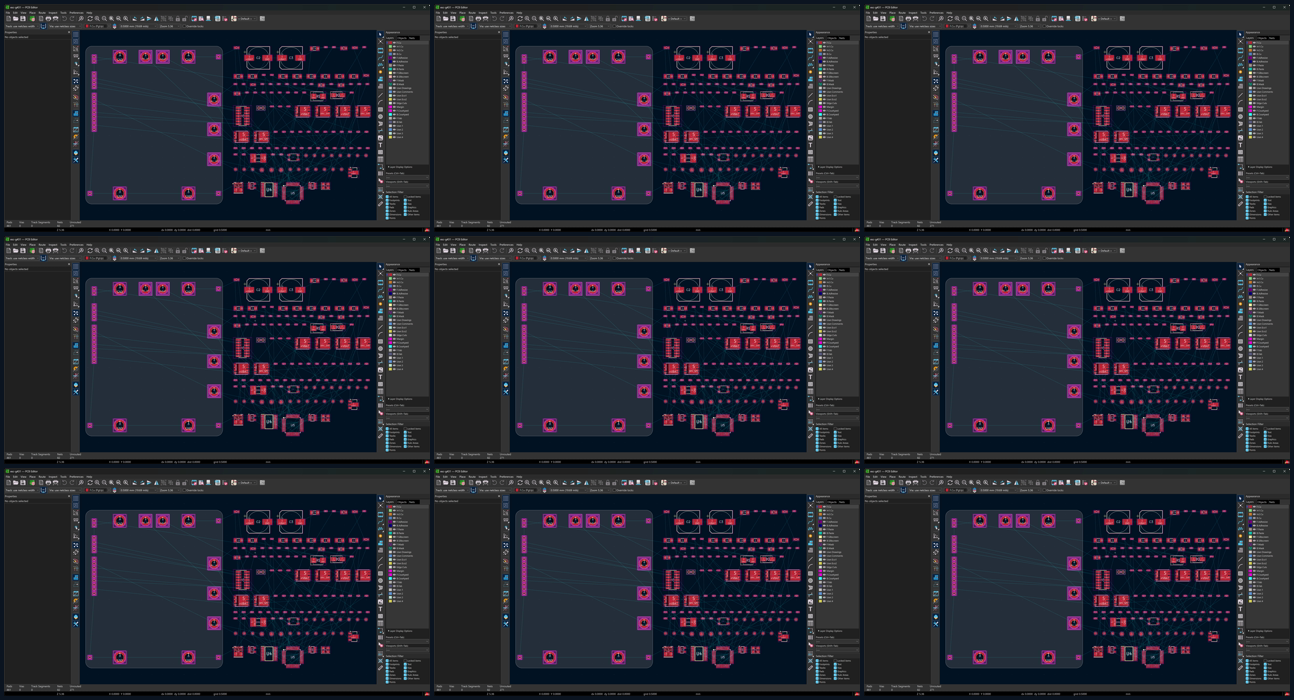The height and width of the screenshot is (700, 1294).
Task: Click the Undo icon in the top-left window toolbar
Action: pos(64,18)
